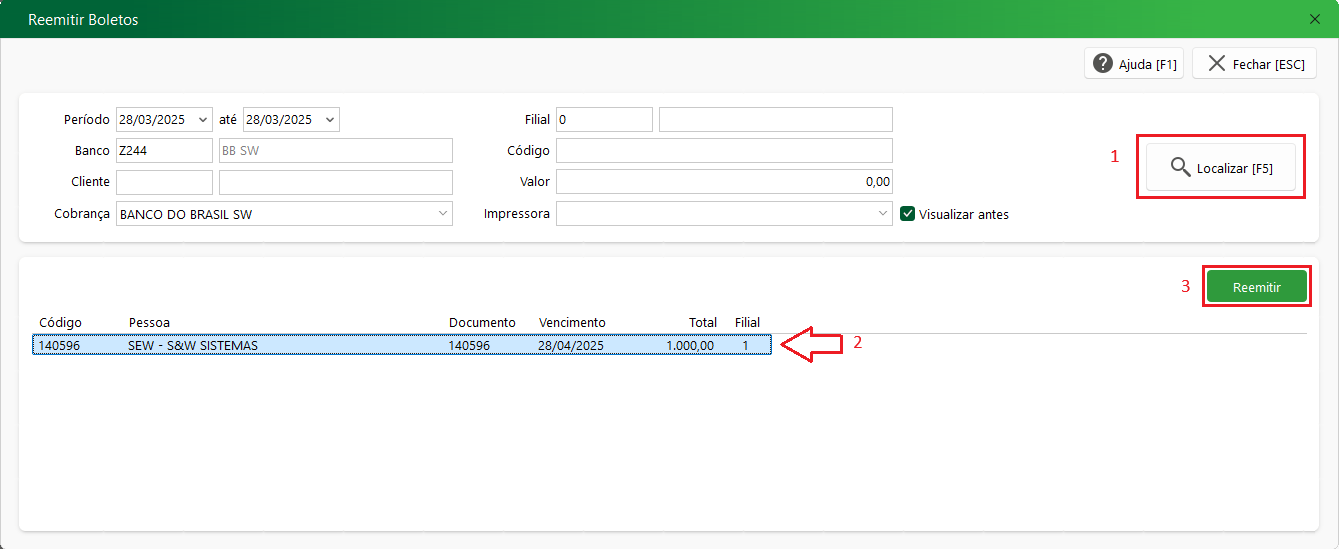
Task: Click the Pessoa column header
Action: 149,322
